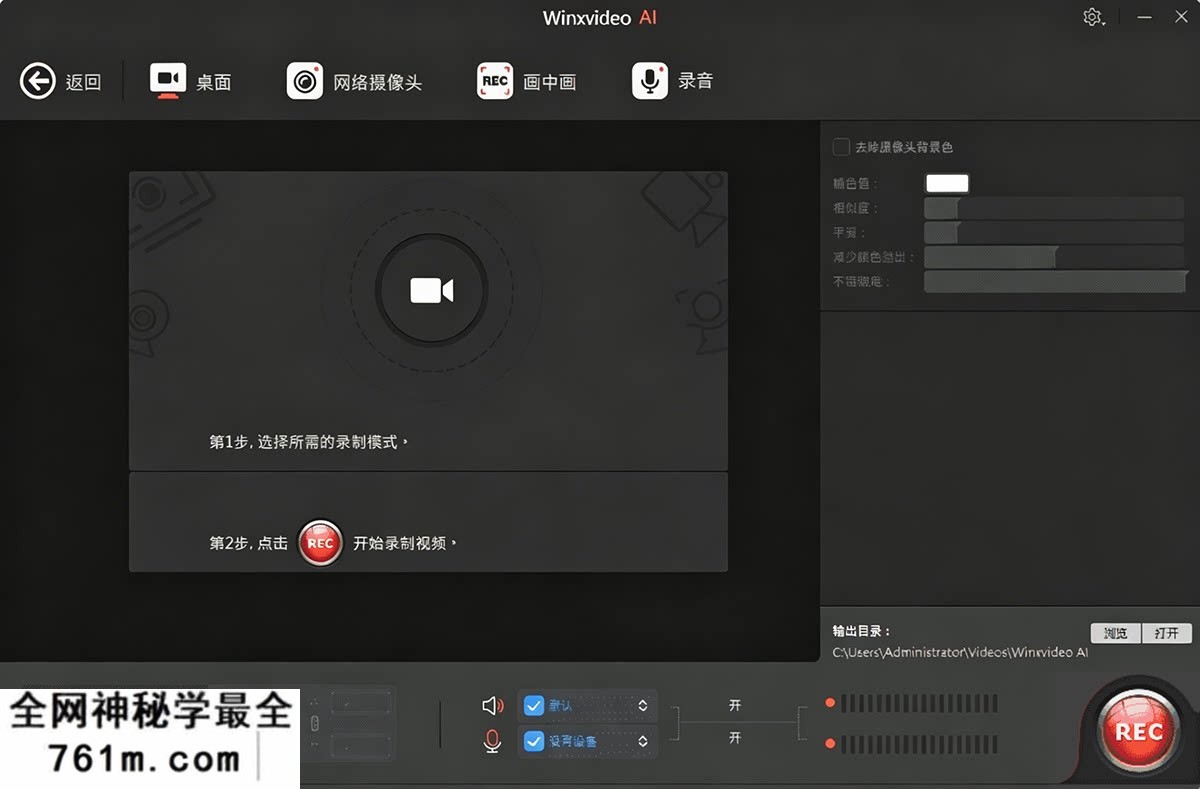Click the small red REC icon in step 2
This screenshot has height=789, width=1200.
[320, 543]
